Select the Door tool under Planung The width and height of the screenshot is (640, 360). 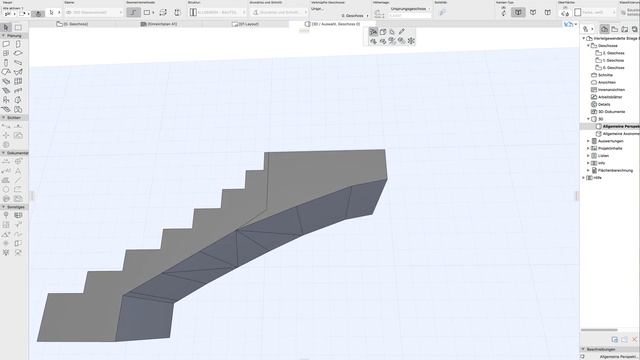coord(18,44)
